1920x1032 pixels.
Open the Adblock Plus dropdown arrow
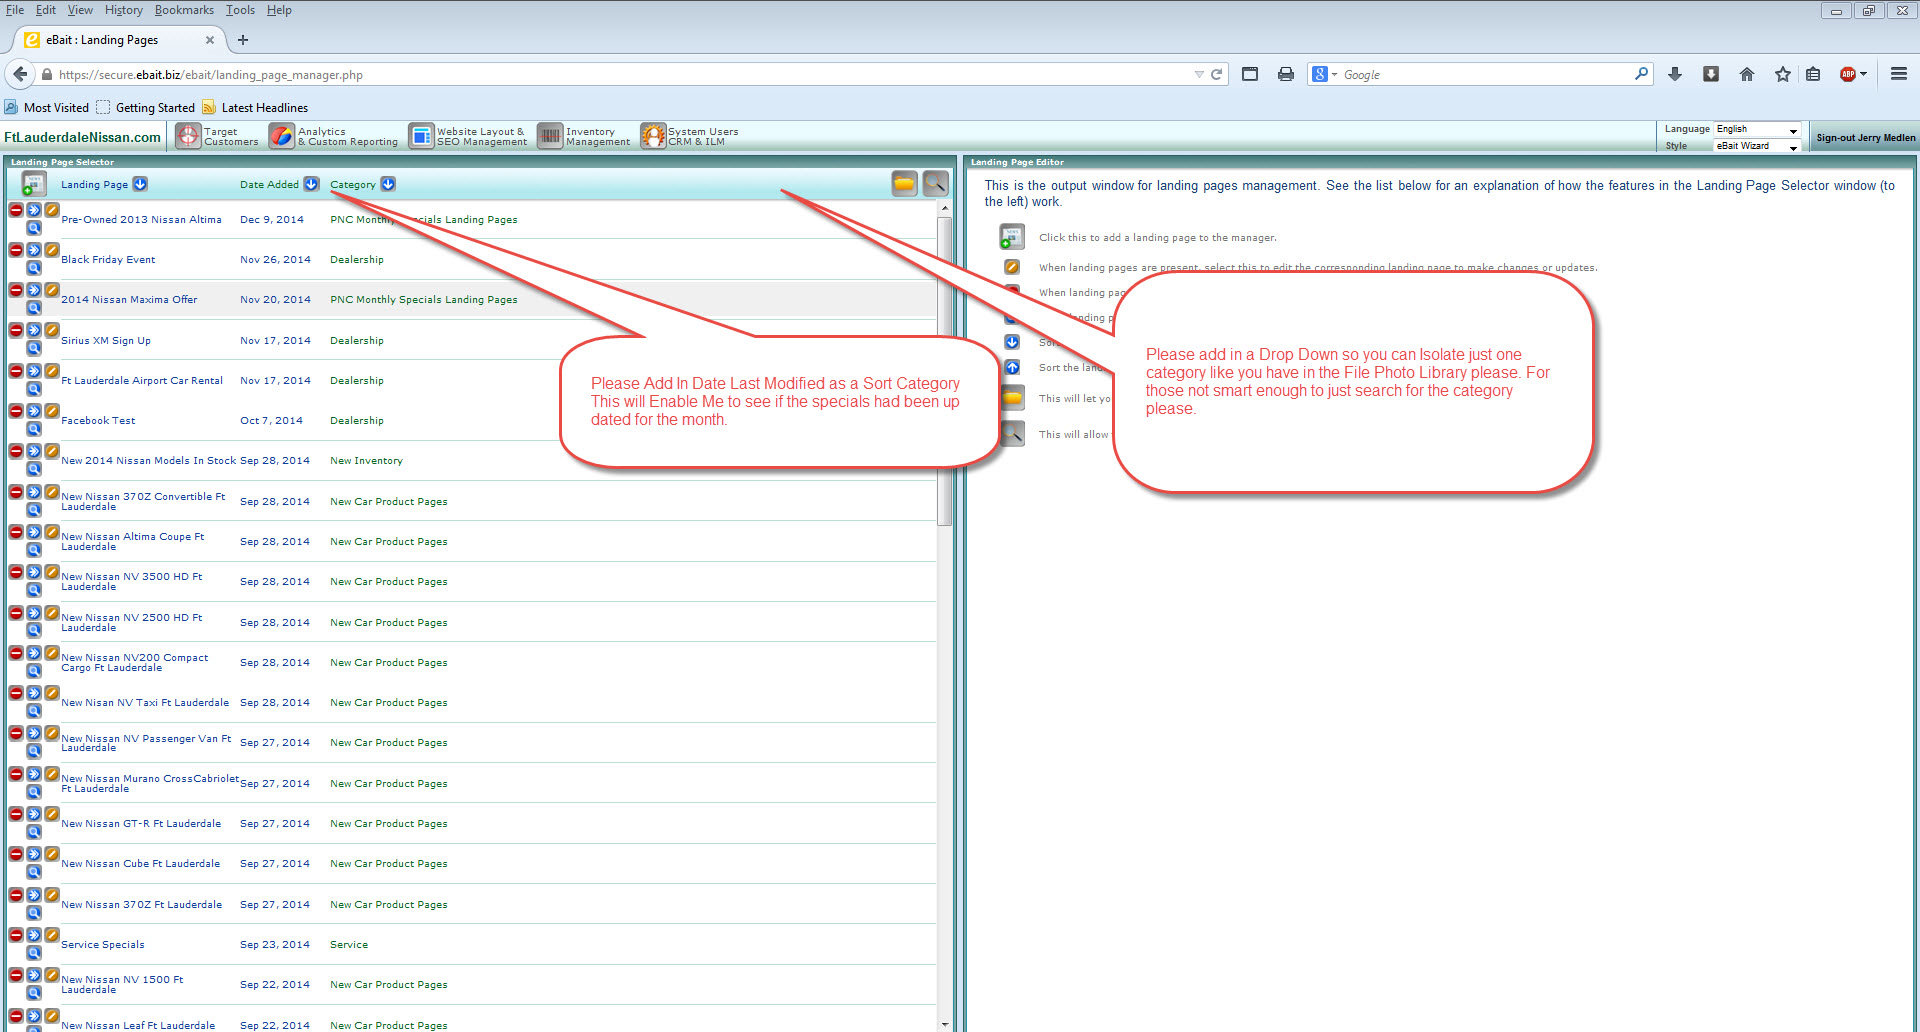(x=1864, y=74)
